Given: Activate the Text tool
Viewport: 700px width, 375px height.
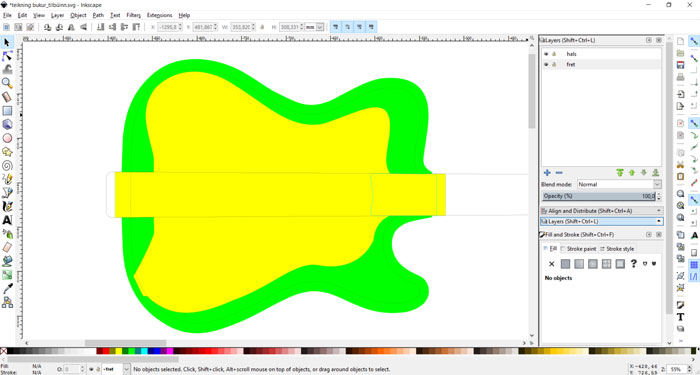Looking at the screenshot, I should point(7,221).
